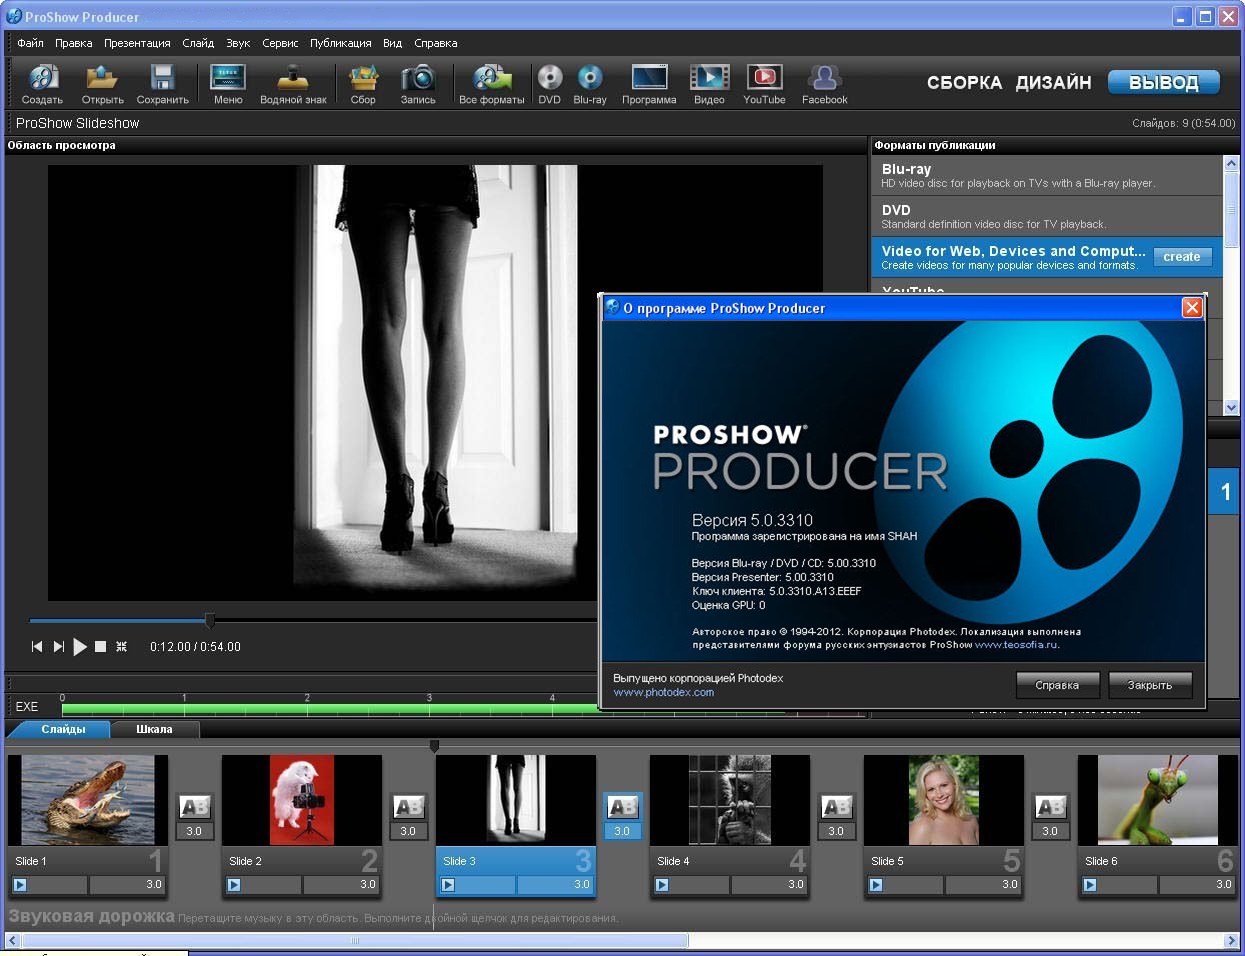Click the transition icon after Slide 2

click(x=408, y=807)
